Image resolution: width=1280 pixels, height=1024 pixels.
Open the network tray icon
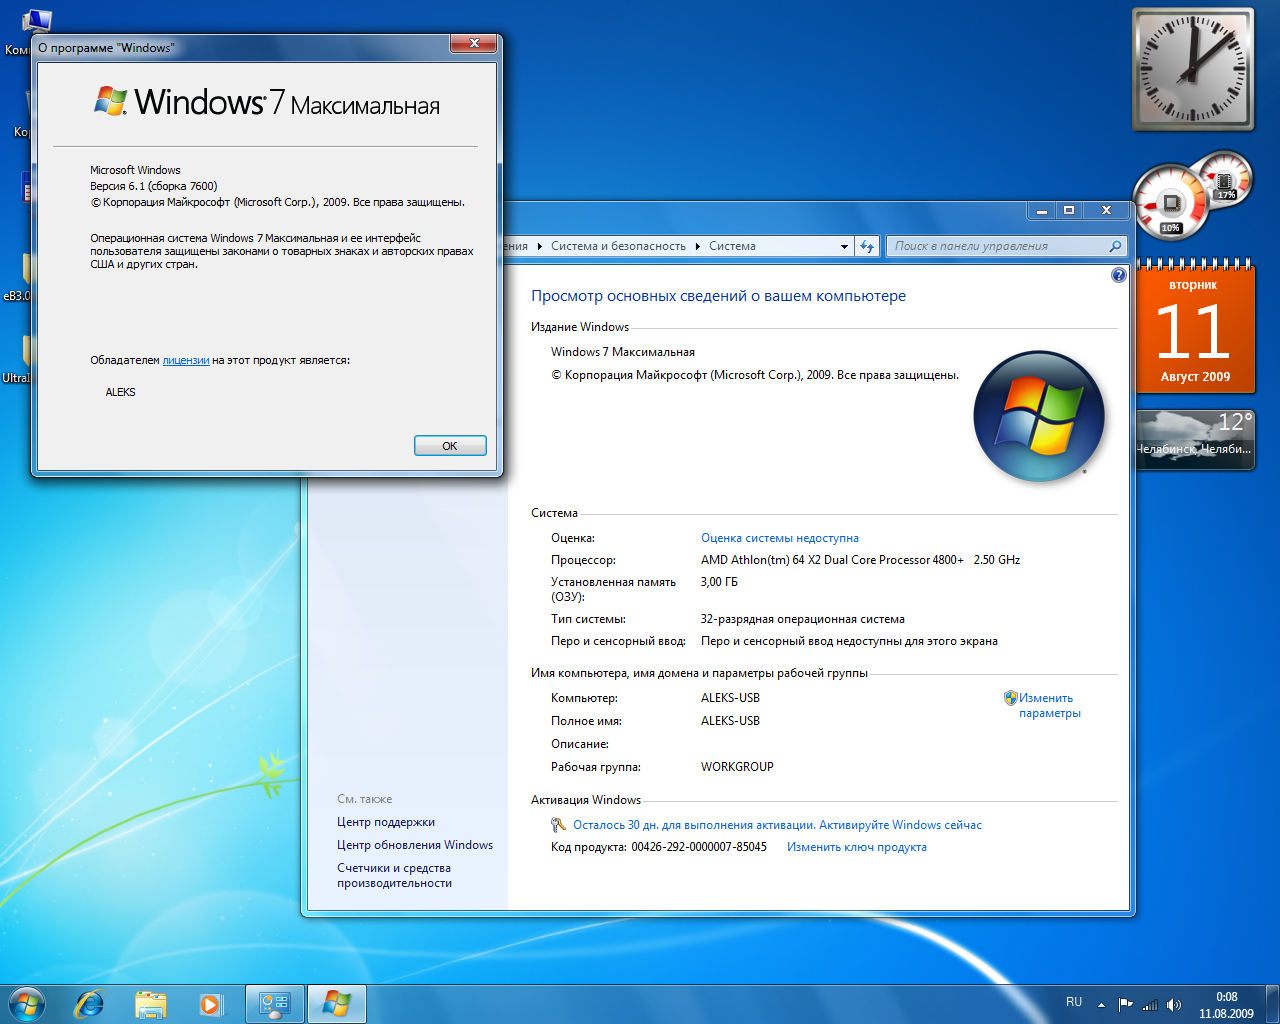1150,1004
